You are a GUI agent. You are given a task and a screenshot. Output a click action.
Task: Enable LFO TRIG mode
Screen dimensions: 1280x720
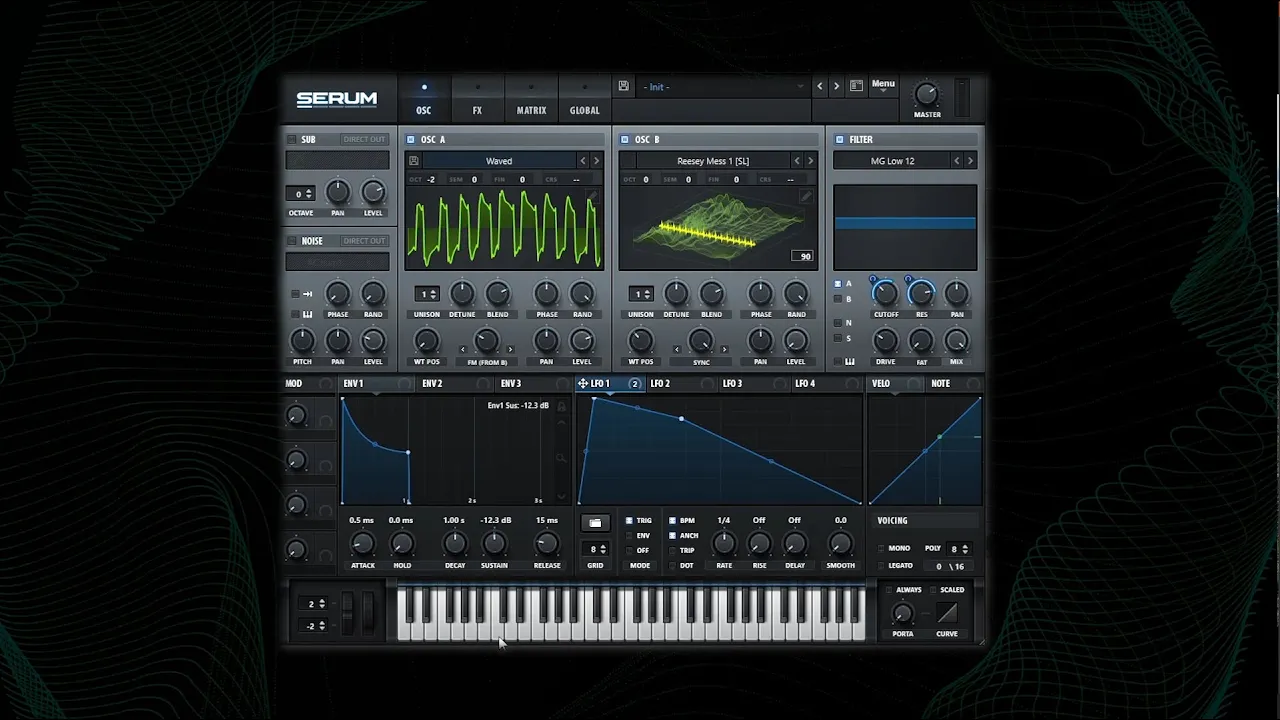pos(629,521)
